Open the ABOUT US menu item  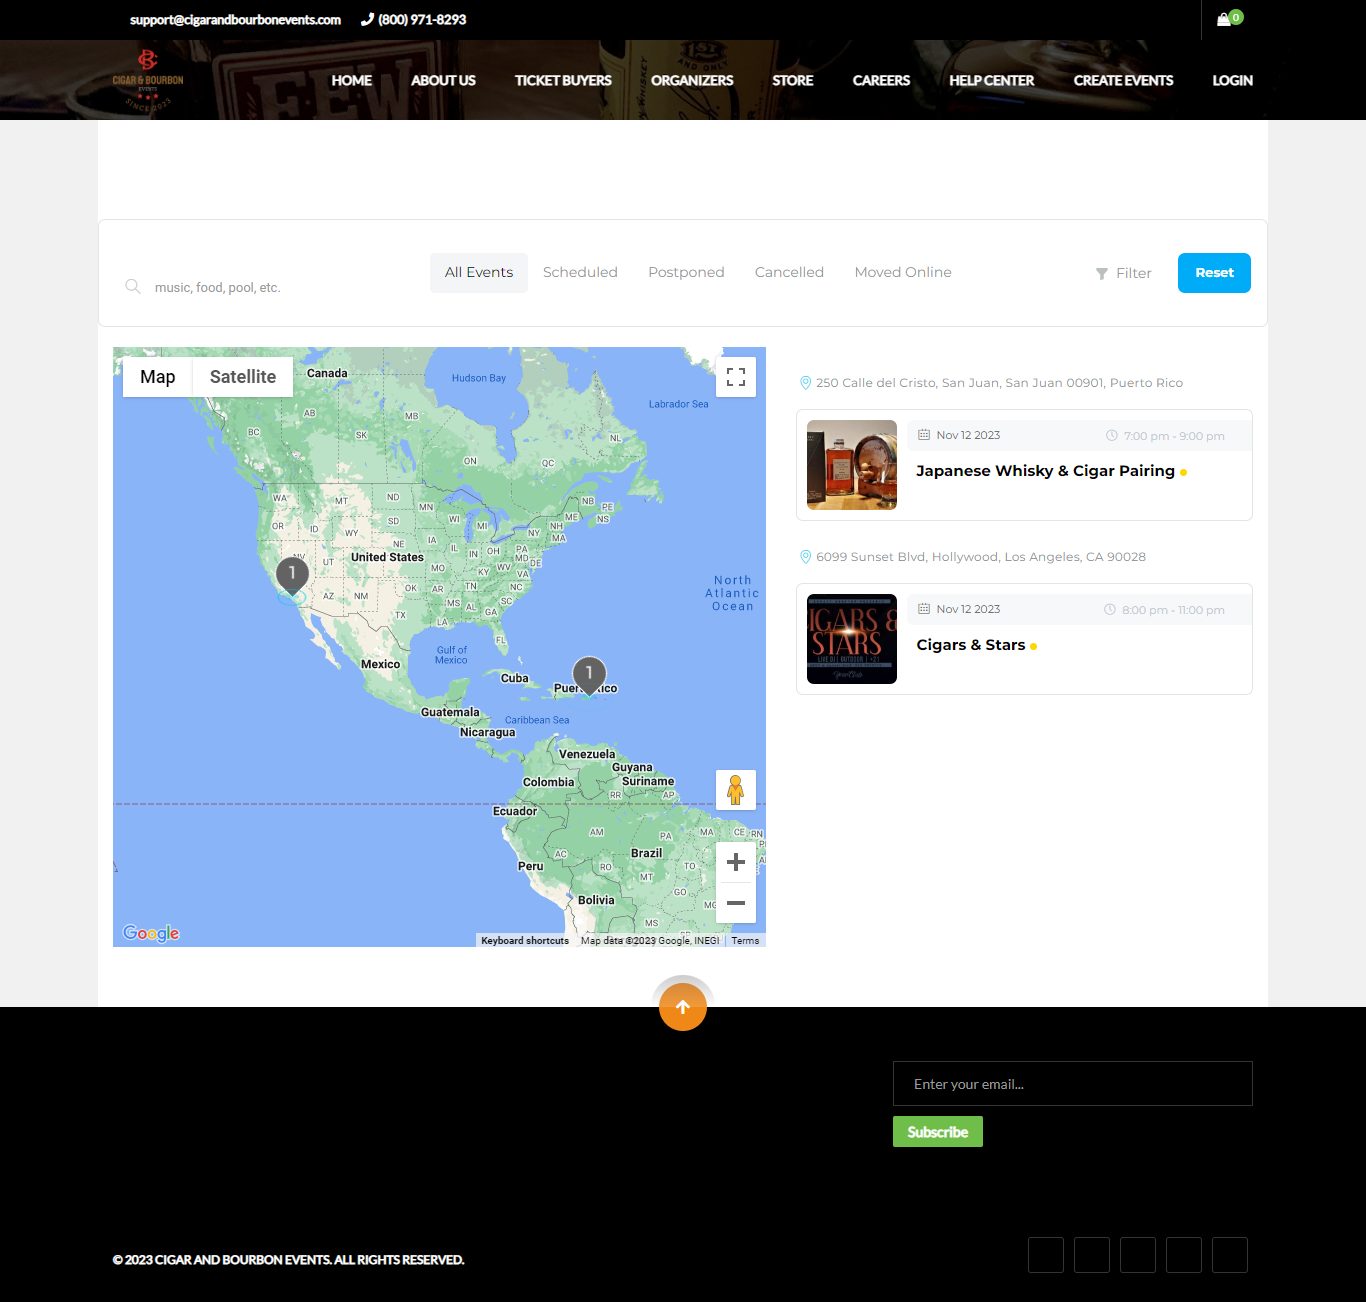[443, 80]
